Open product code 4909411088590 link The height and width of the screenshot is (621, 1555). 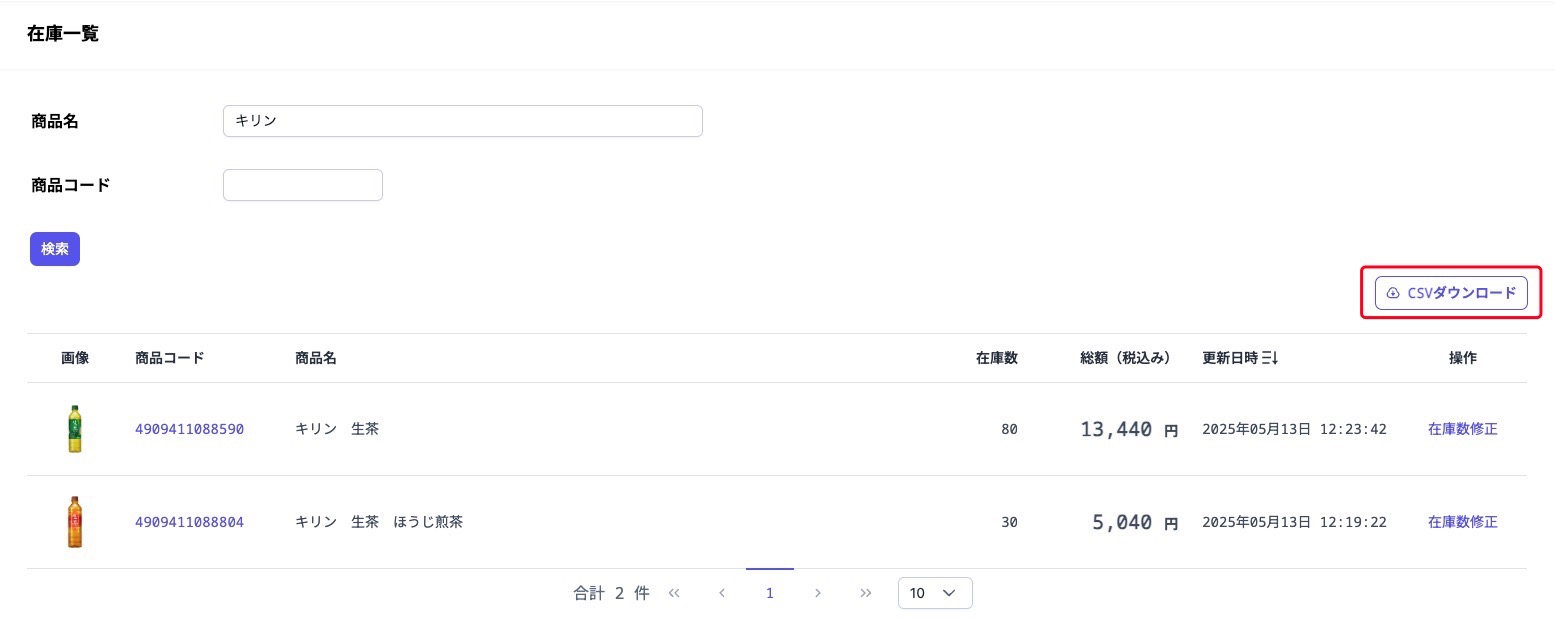[189, 429]
